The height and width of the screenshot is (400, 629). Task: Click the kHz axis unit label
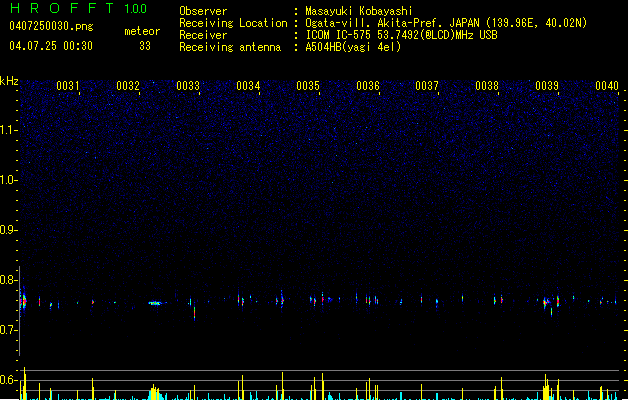(x=9, y=81)
